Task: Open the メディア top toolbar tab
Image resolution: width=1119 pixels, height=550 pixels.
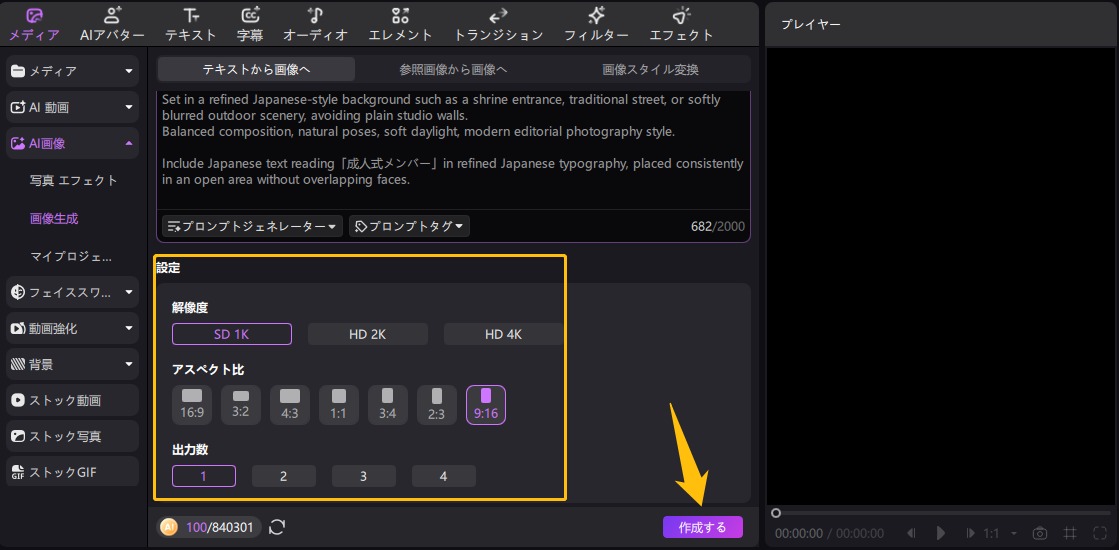Action: [34, 24]
